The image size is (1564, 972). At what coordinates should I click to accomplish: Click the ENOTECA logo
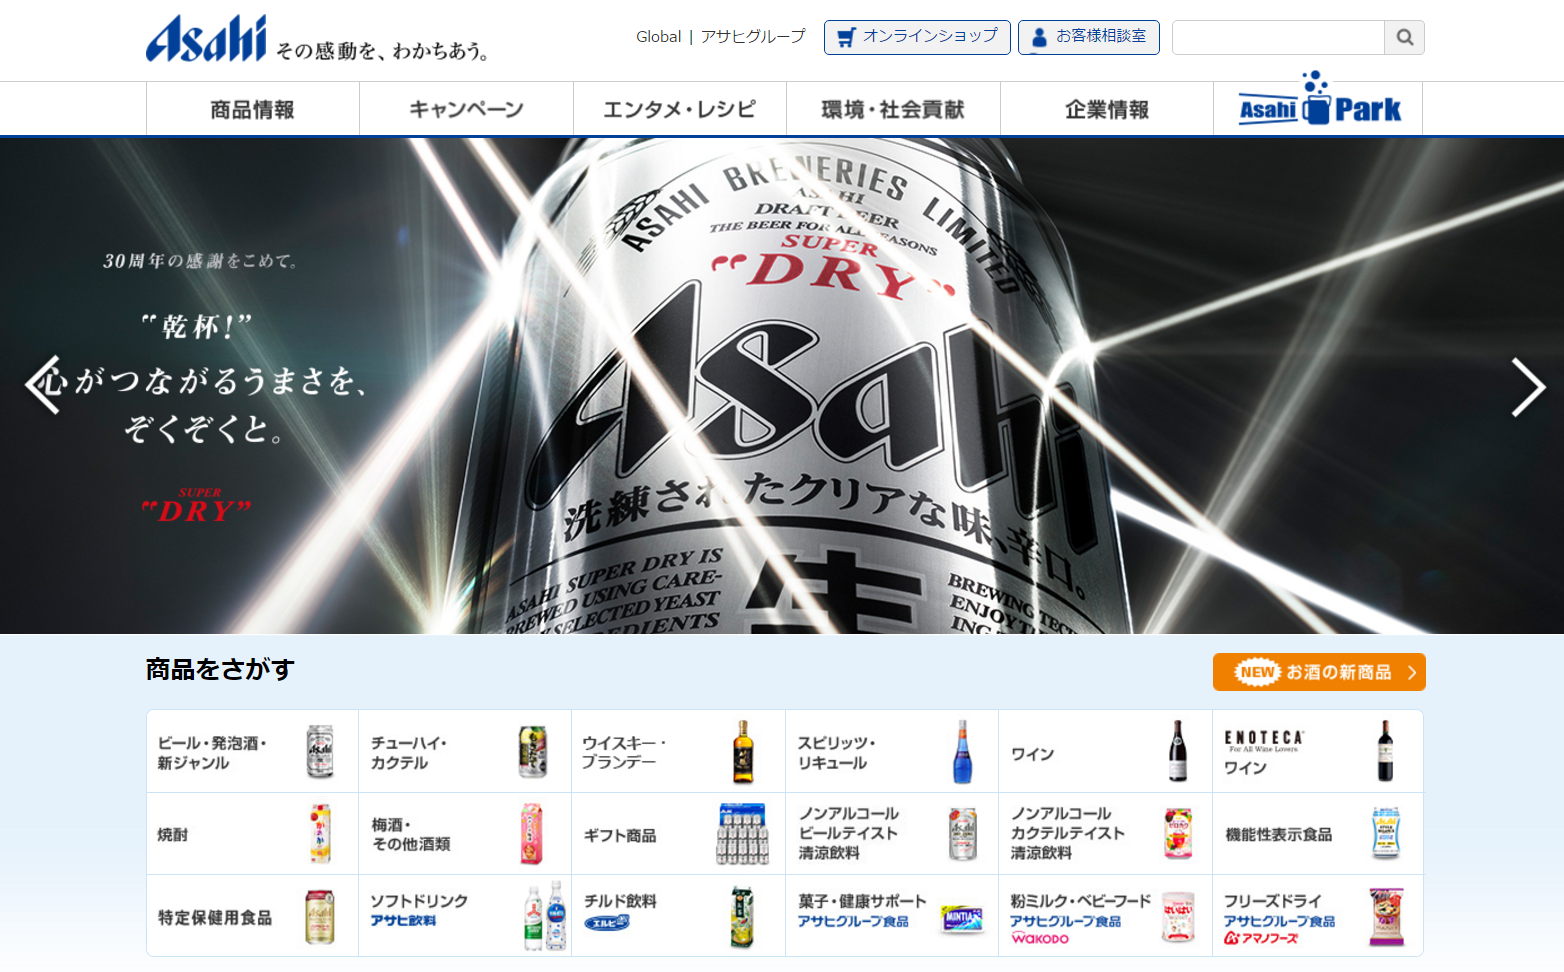coord(1264,740)
